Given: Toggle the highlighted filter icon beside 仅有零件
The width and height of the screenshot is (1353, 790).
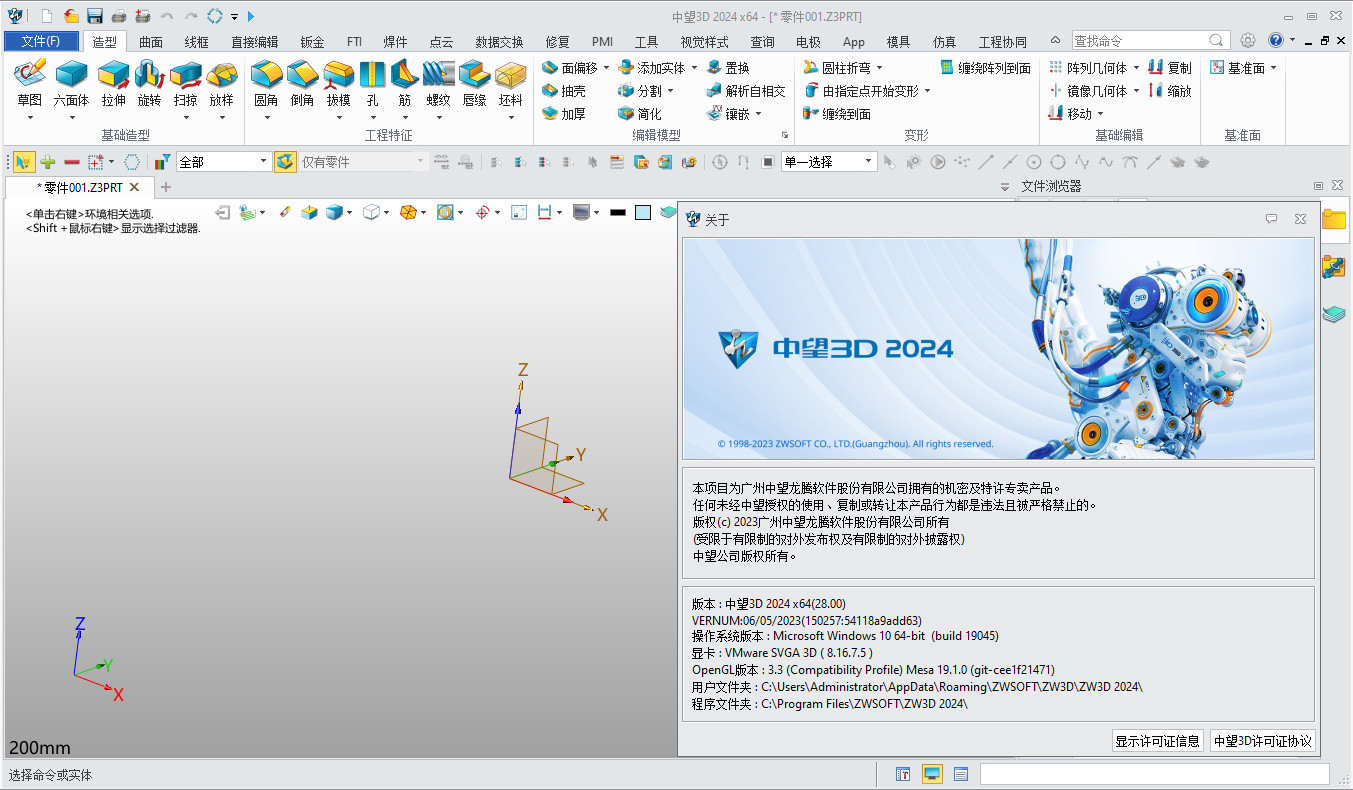Looking at the screenshot, I should [x=285, y=162].
